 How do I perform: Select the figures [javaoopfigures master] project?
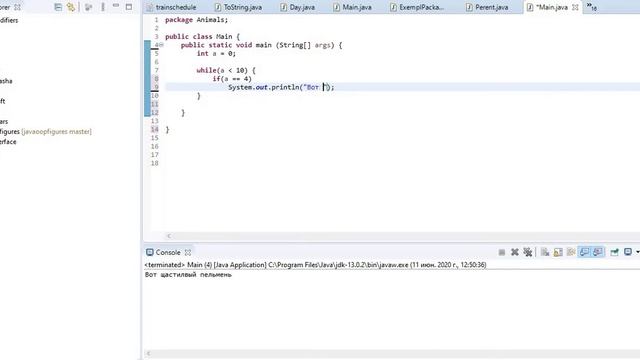[x=46, y=131]
